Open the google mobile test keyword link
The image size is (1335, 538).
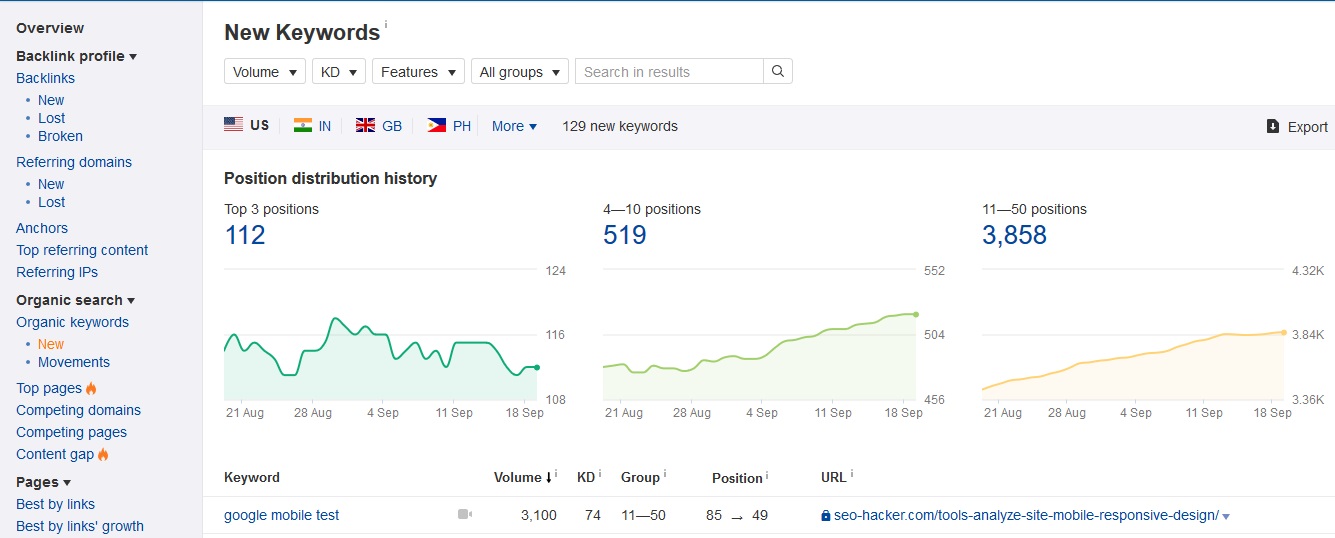click(x=281, y=515)
